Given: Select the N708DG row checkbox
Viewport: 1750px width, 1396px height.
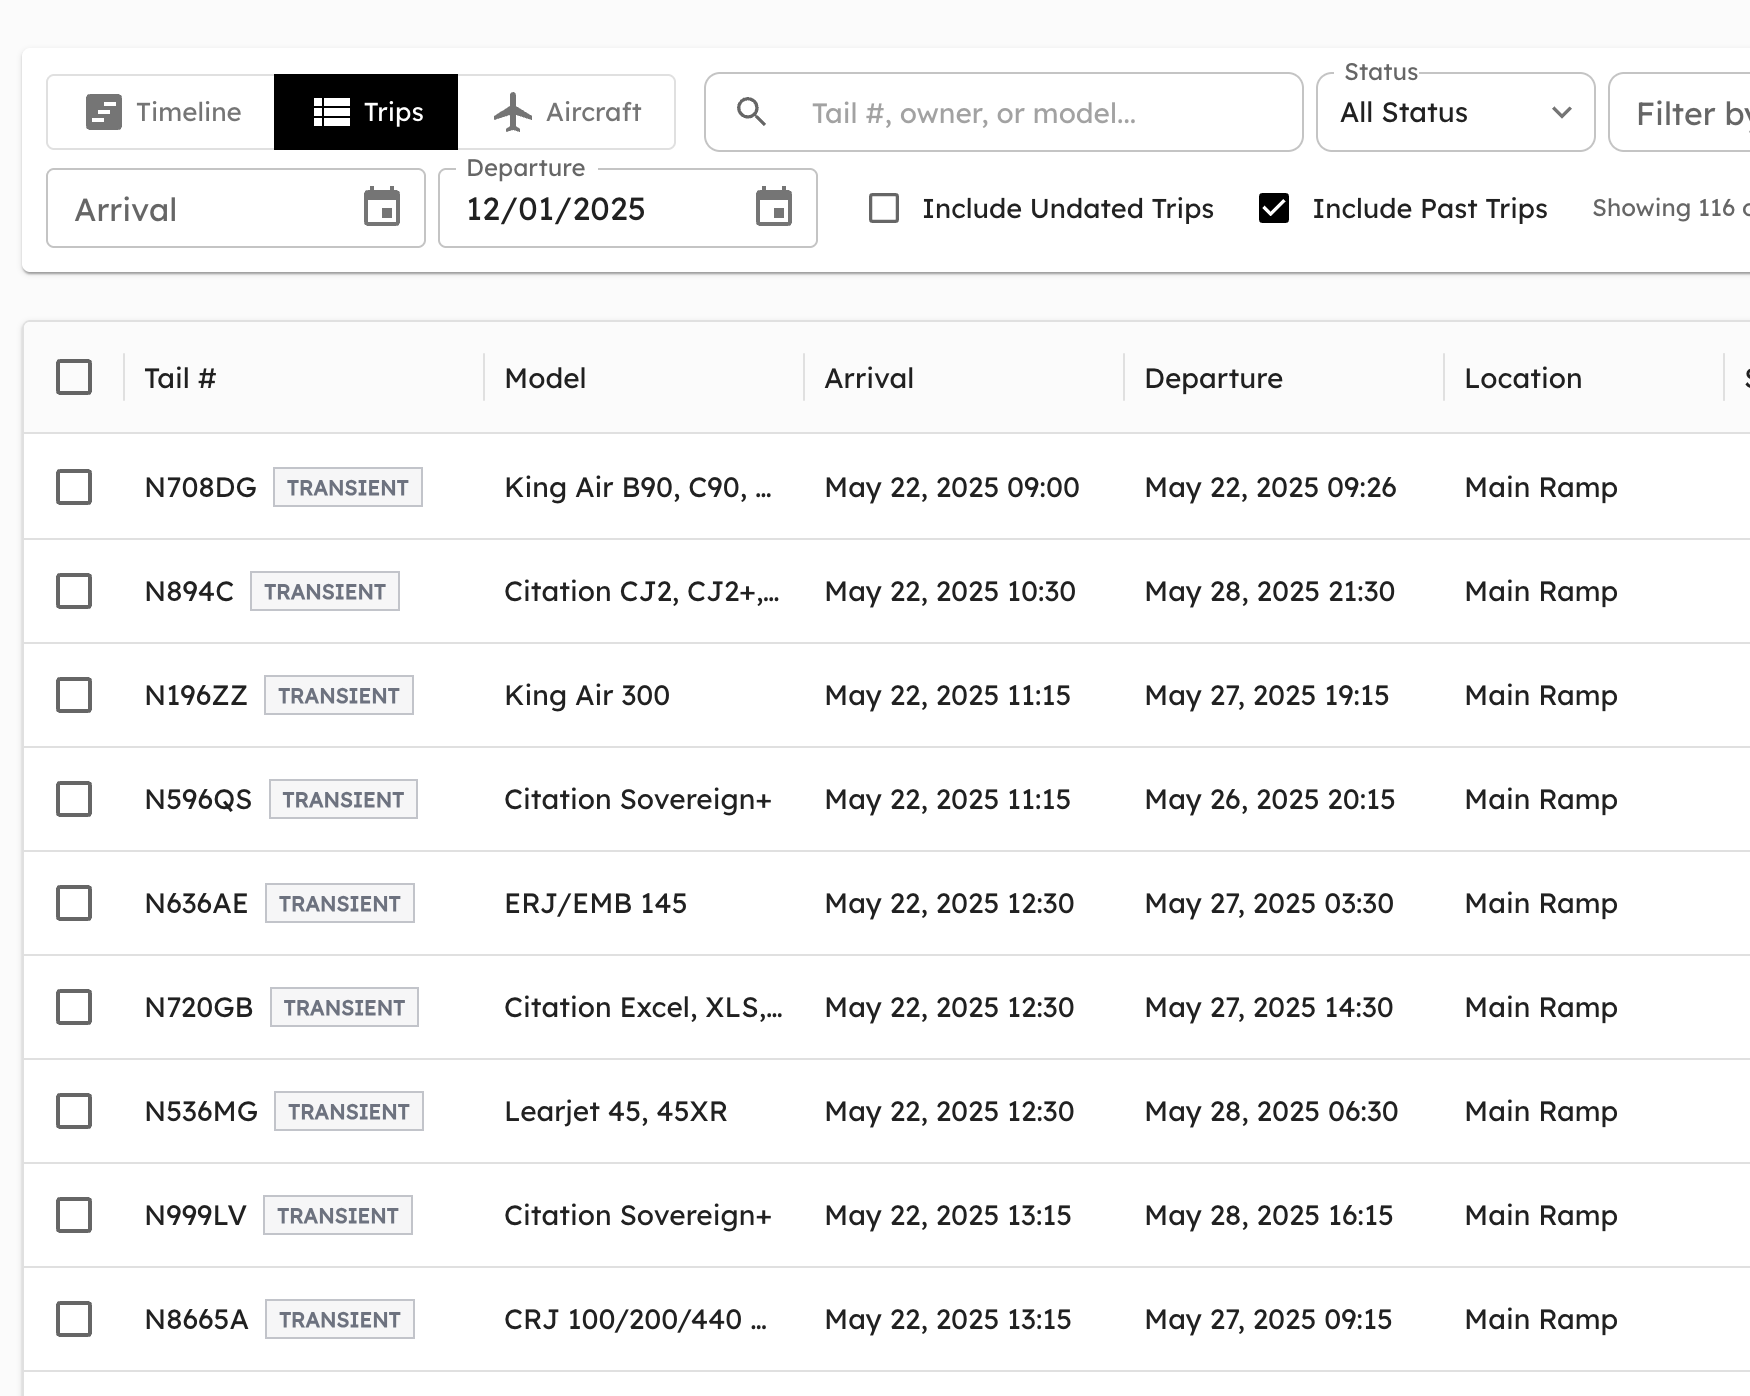Looking at the screenshot, I should (x=74, y=487).
